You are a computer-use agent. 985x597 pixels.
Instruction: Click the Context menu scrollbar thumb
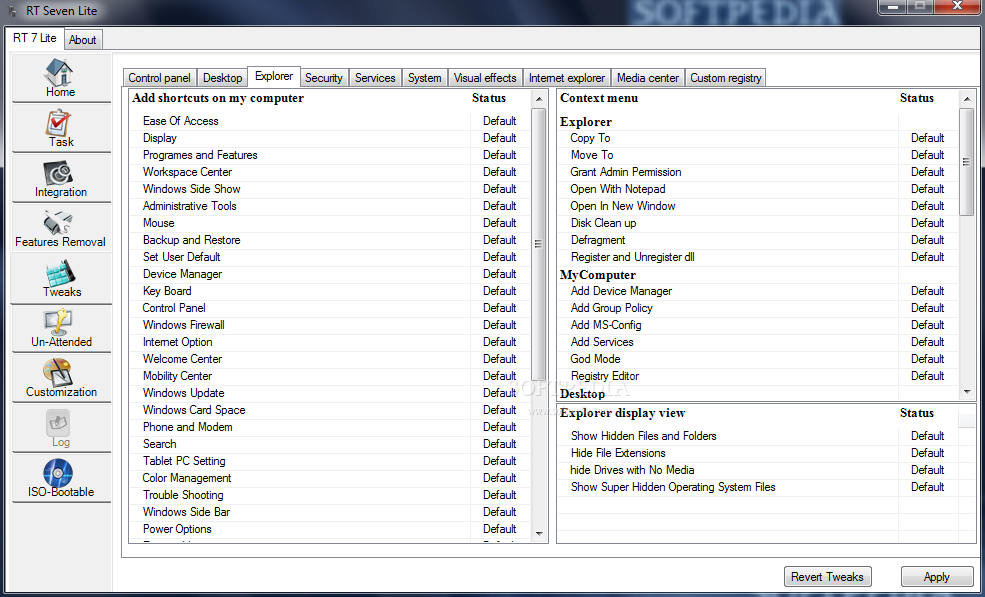click(x=967, y=162)
